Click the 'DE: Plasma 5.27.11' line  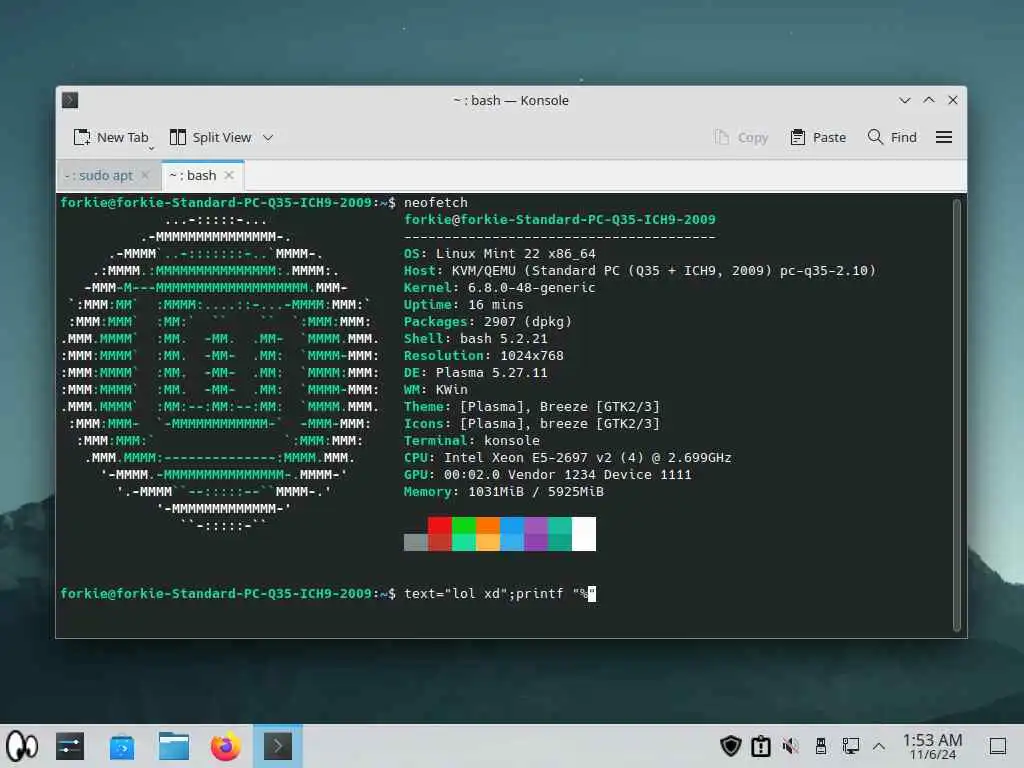[475, 372]
